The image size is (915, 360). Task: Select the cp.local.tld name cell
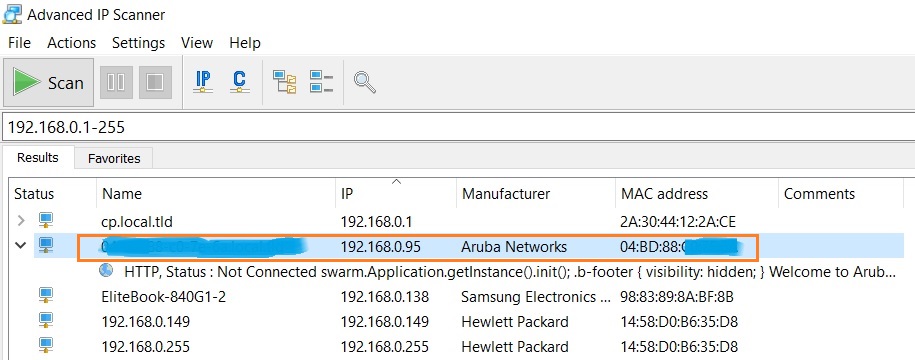pyautogui.click(x=137, y=222)
